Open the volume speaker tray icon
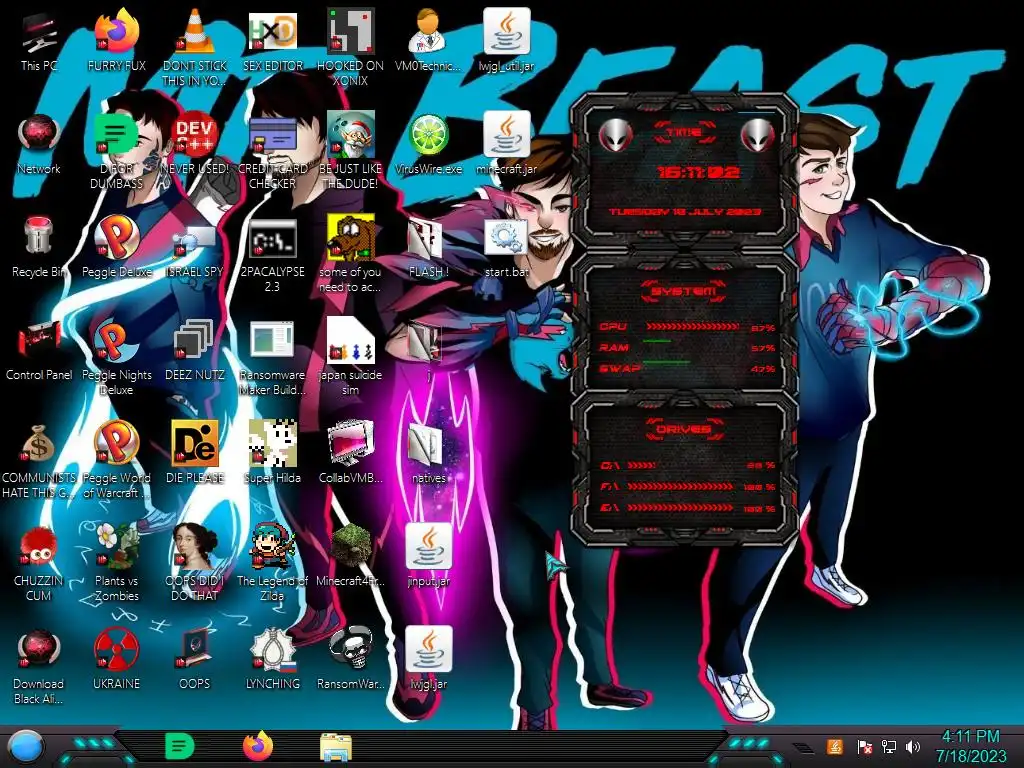 [x=913, y=746]
